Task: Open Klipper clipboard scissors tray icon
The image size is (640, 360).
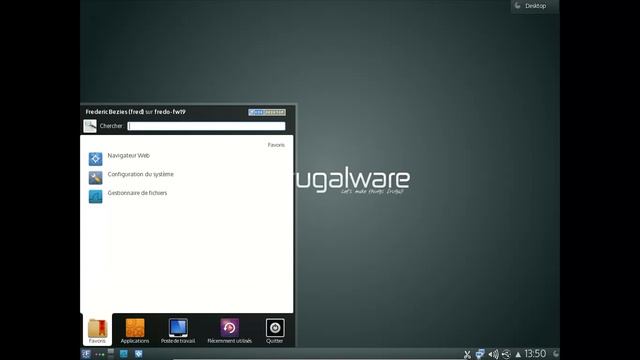Action: point(467,354)
